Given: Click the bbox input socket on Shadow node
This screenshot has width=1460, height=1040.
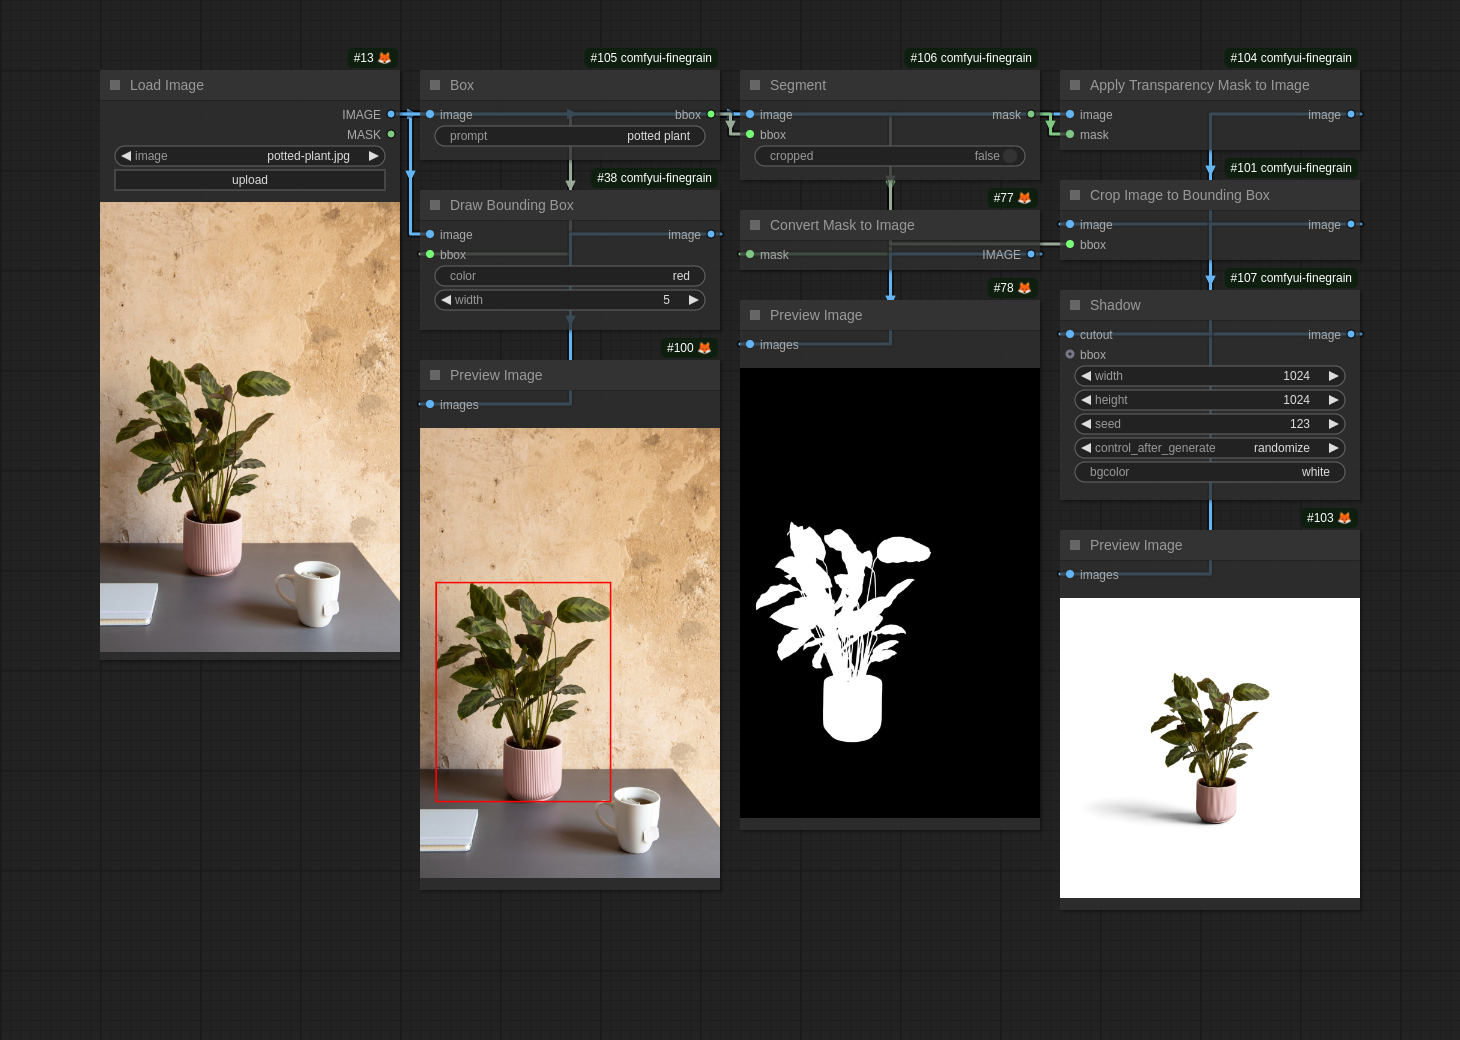Looking at the screenshot, I should (x=1070, y=355).
